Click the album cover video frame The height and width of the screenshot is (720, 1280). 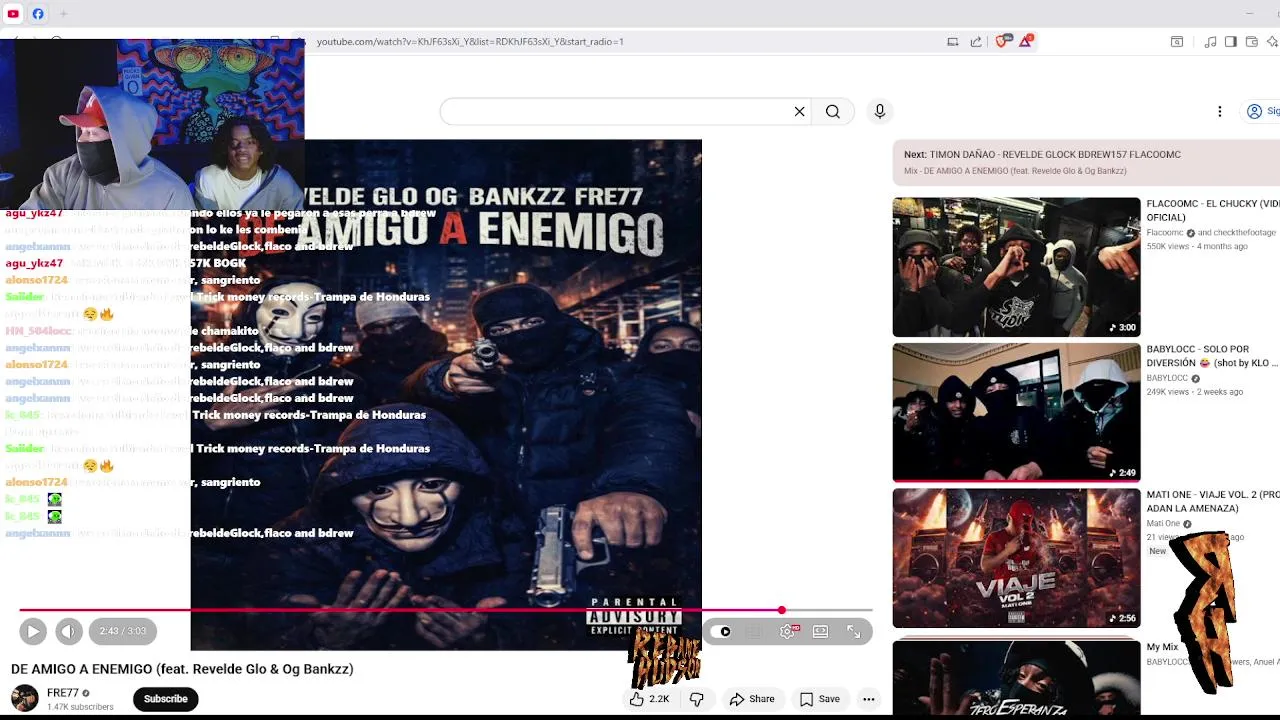click(x=446, y=395)
